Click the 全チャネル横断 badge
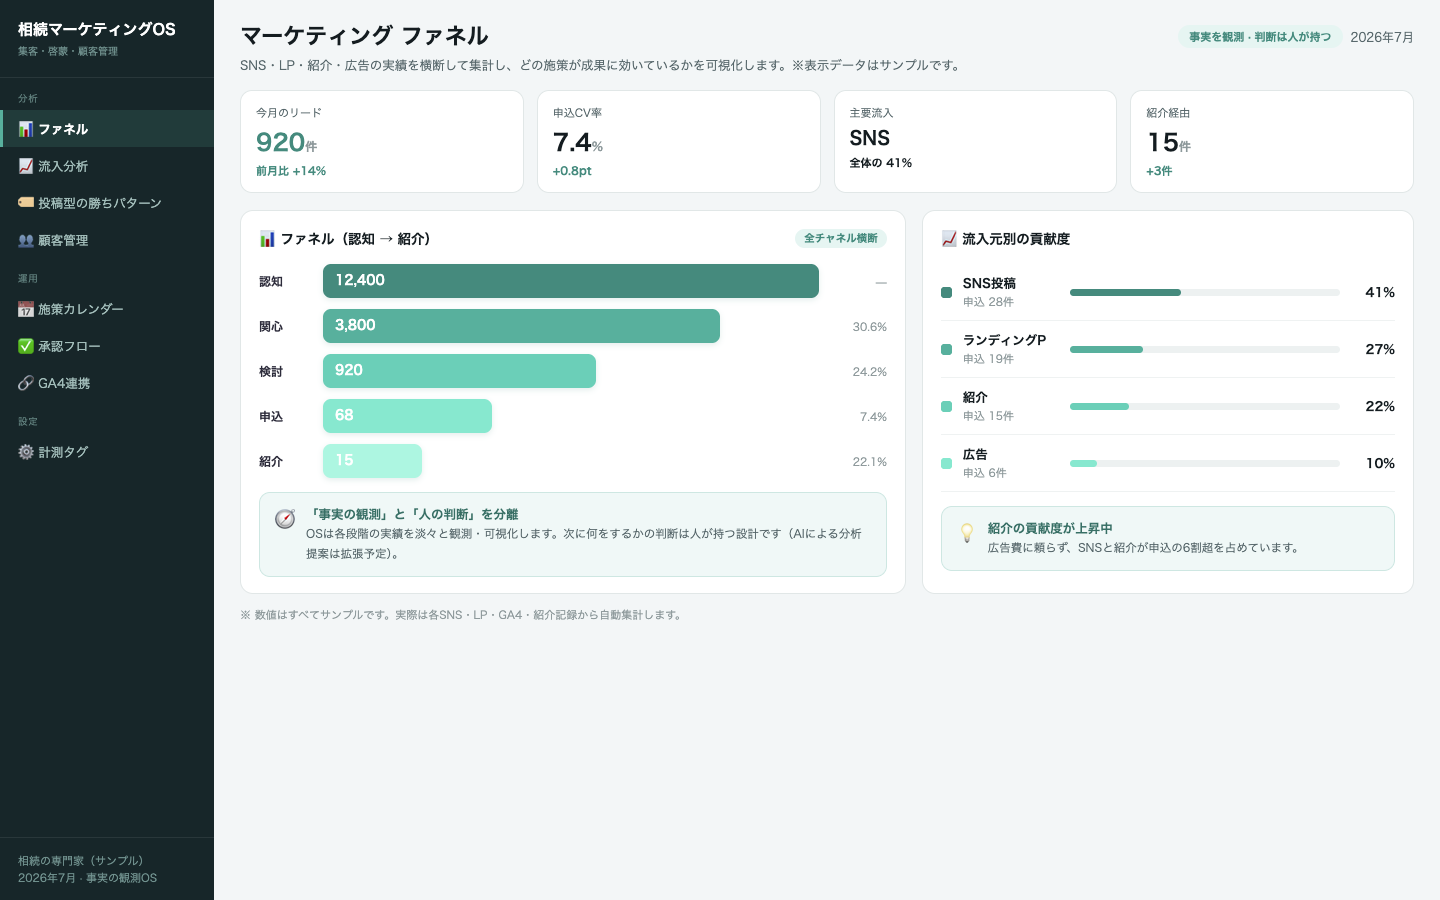 (x=841, y=238)
